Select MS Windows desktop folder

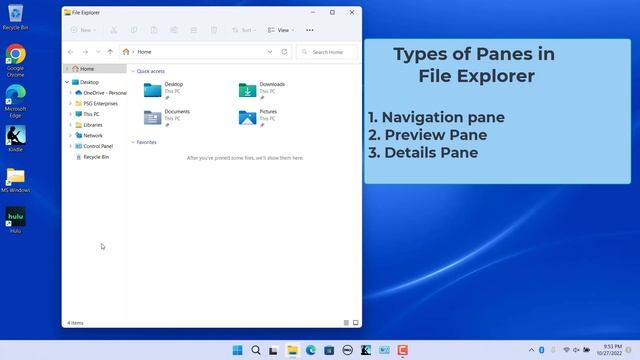pos(15,180)
